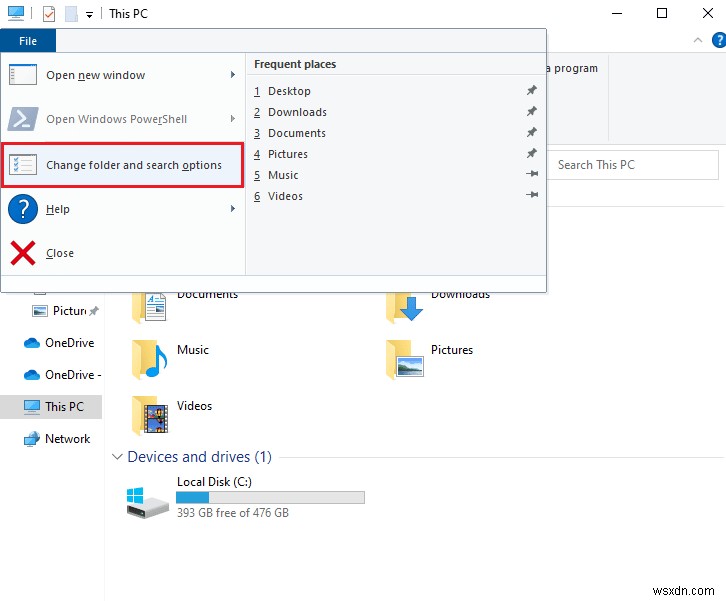
Task: Open the File tab menu
Action: pyautogui.click(x=28, y=41)
